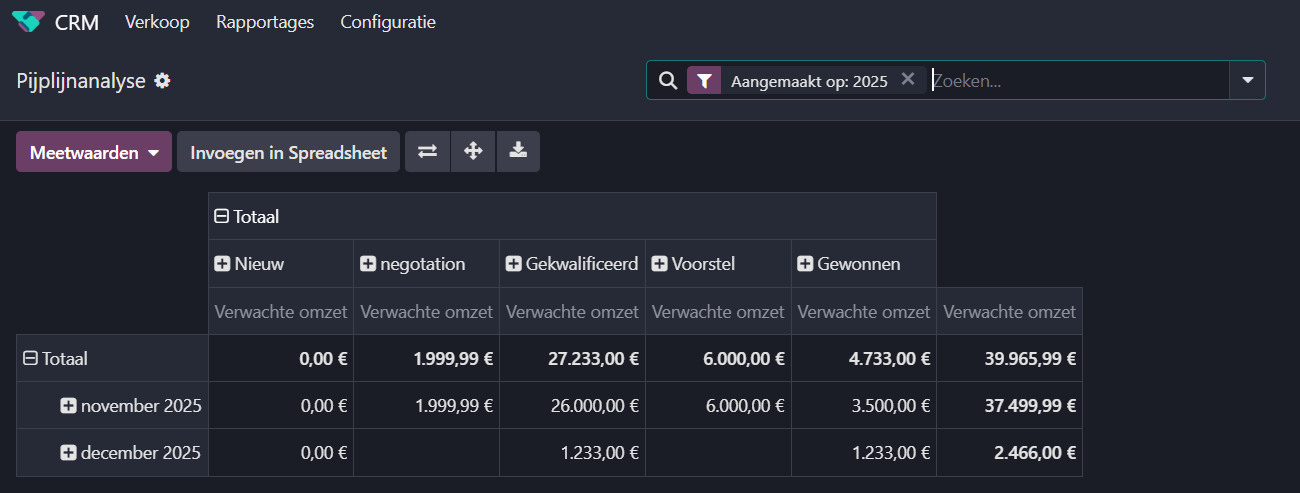Expand the november 2025 row

[68, 406]
